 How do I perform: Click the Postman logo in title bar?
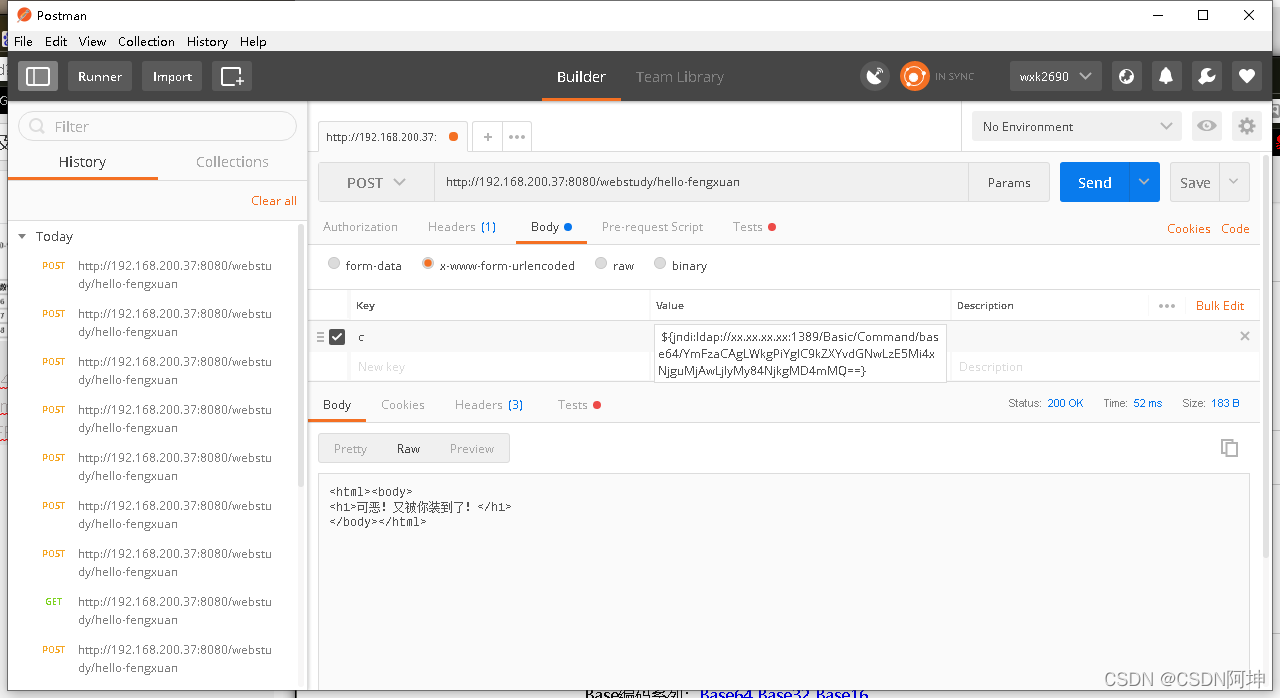(x=25, y=15)
